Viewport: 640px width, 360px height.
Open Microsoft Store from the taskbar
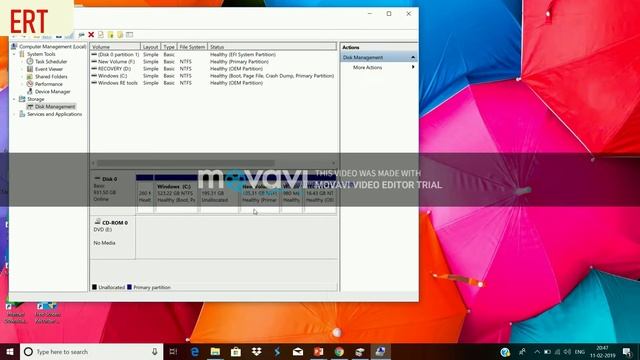(236, 352)
